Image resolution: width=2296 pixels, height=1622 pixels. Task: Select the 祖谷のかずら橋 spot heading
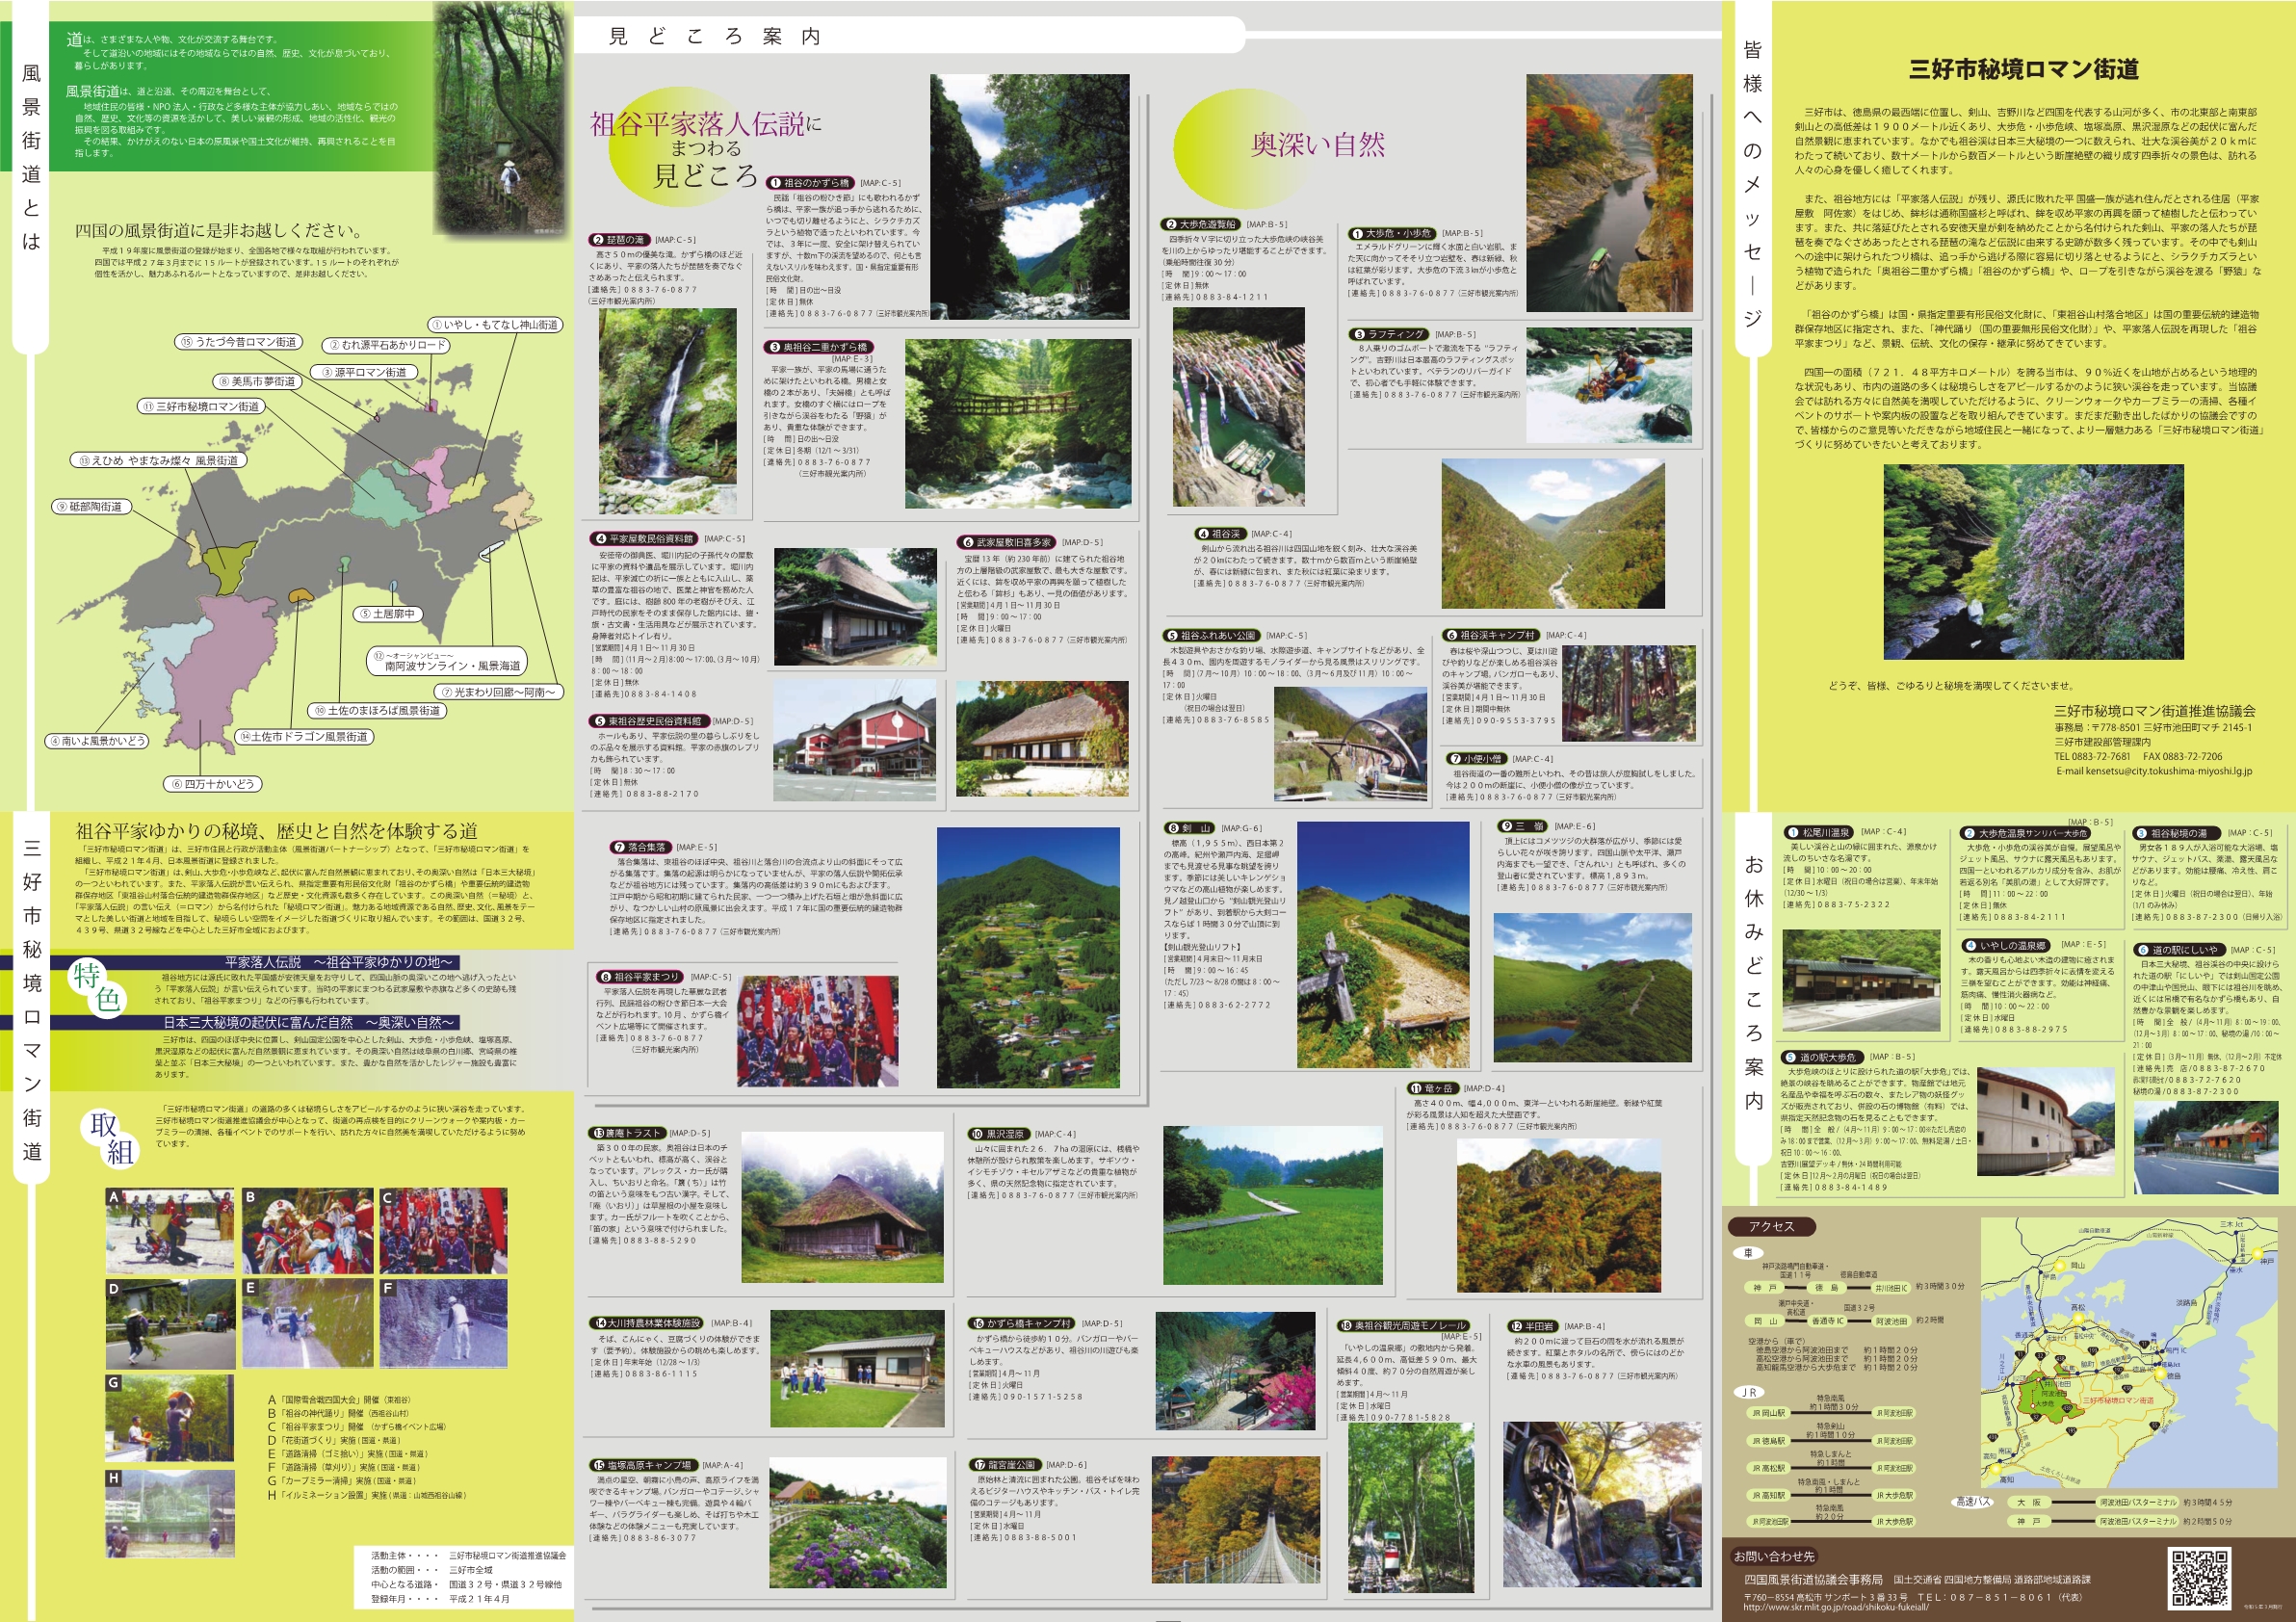[811, 183]
